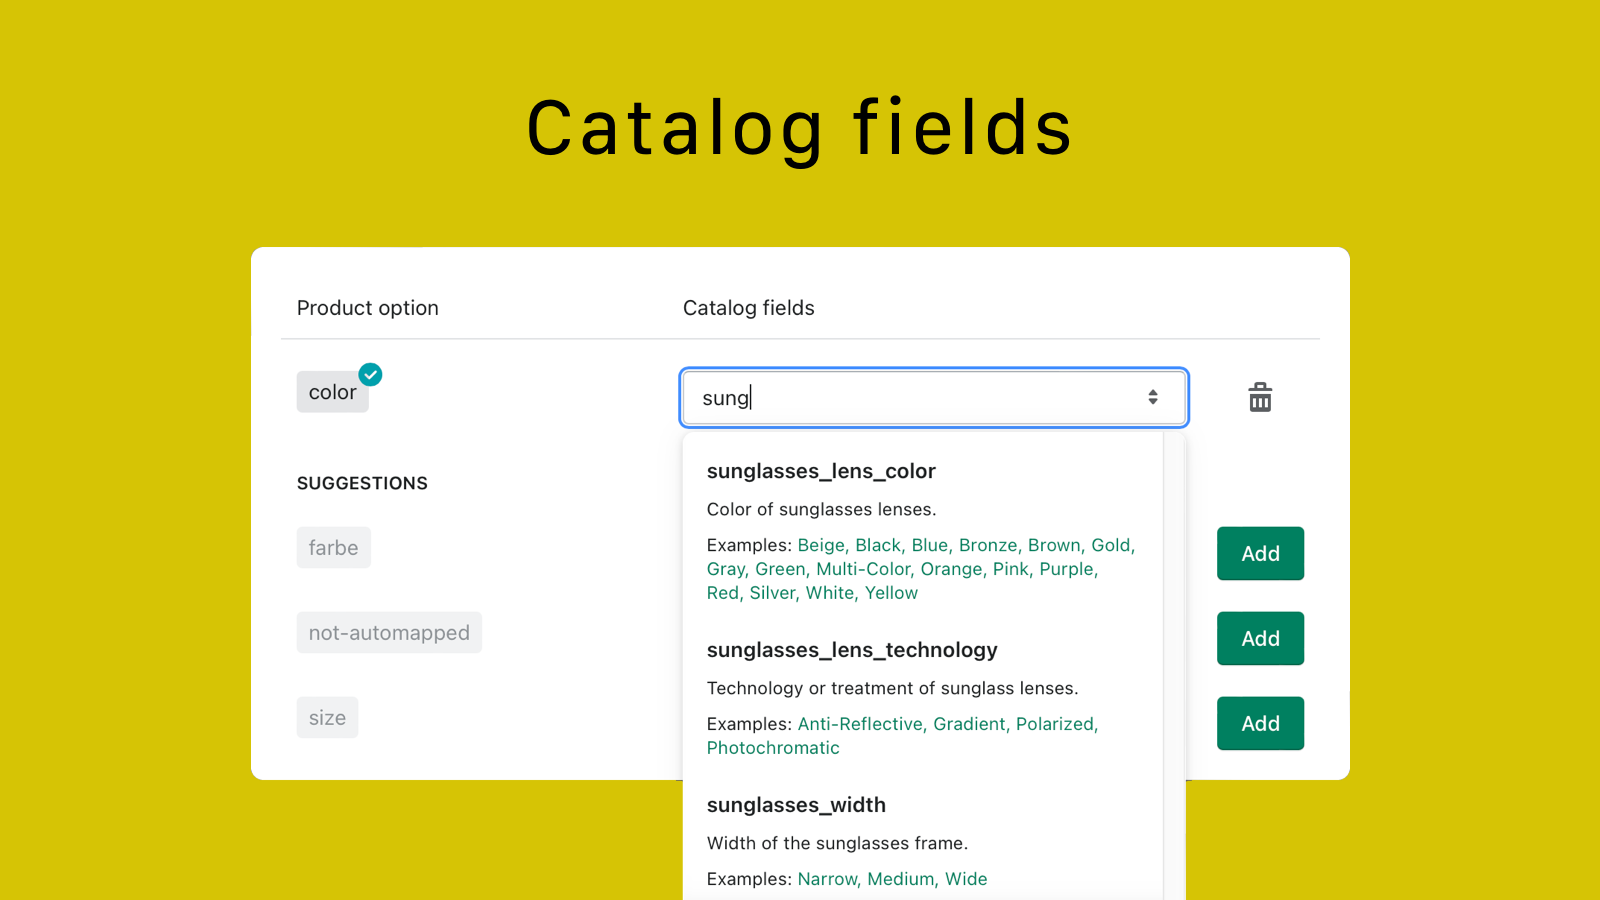Pick sunglasses_width from the dropdown list
The height and width of the screenshot is (900, 1600).
tap(795, 804)
